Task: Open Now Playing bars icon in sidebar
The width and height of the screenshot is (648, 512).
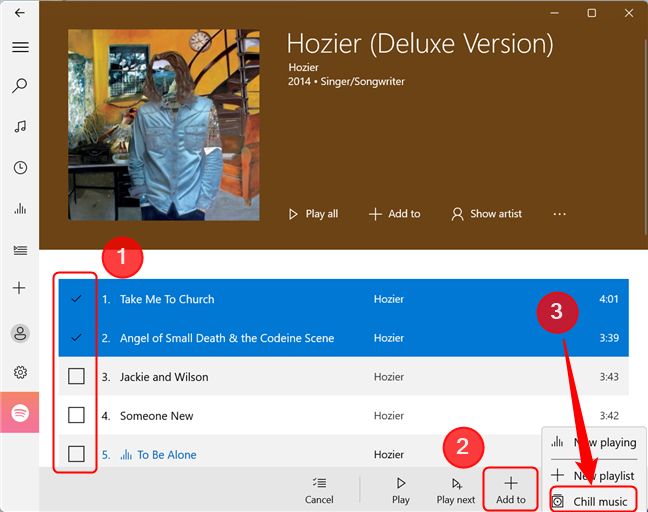Action: [20, 208]
